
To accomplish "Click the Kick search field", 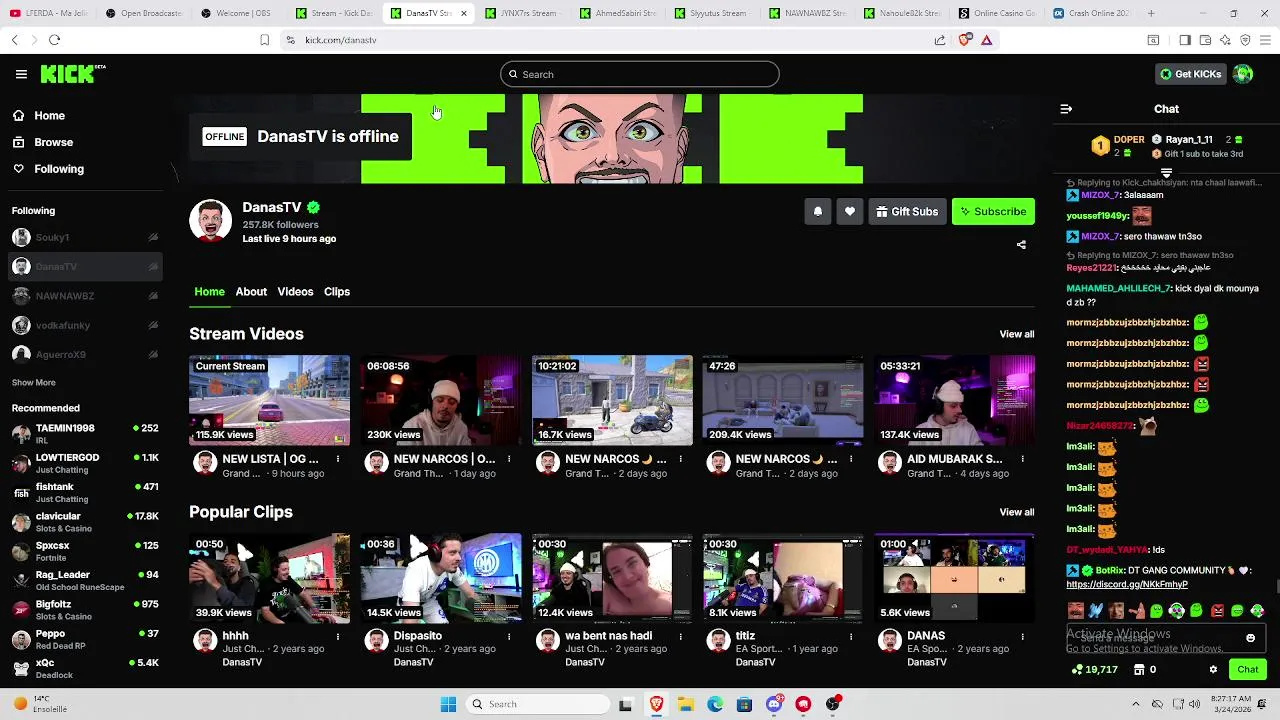I will click(x=640, y=74).
